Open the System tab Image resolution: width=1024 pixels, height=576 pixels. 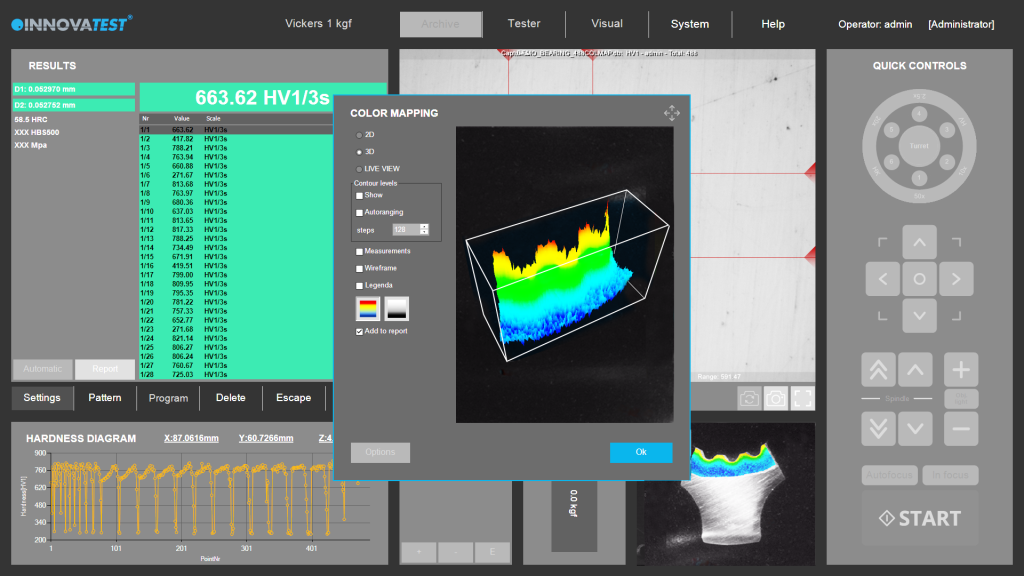tap(690, 24)
